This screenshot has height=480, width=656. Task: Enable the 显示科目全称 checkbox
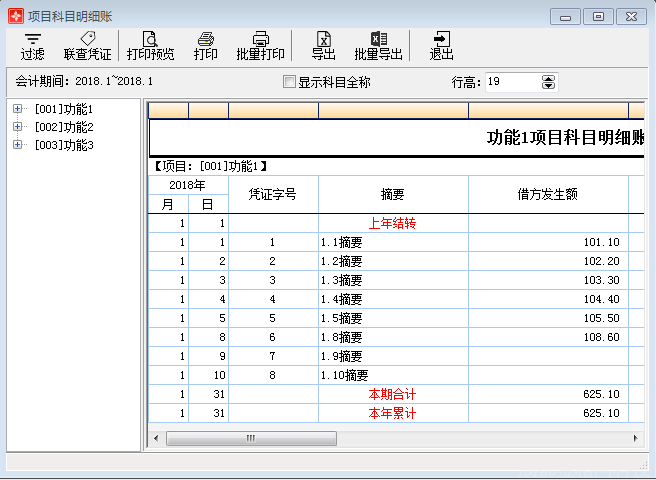click(290, 82)
